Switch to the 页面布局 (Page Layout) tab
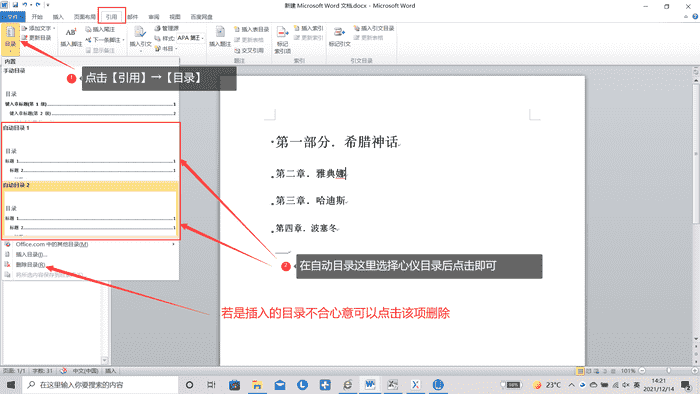This screenshot has height=394, width=700. pyautogui.click(x=84, y=17)
